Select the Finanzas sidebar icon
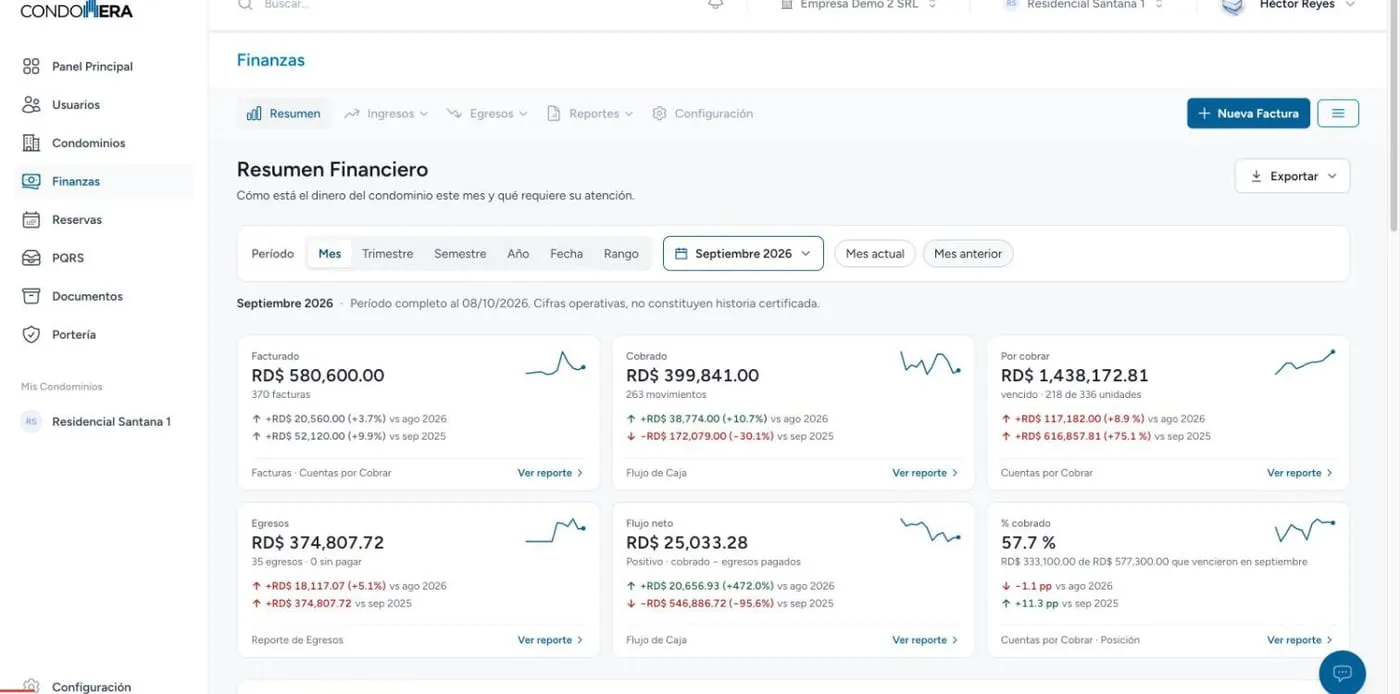 [x=31, y=181]
